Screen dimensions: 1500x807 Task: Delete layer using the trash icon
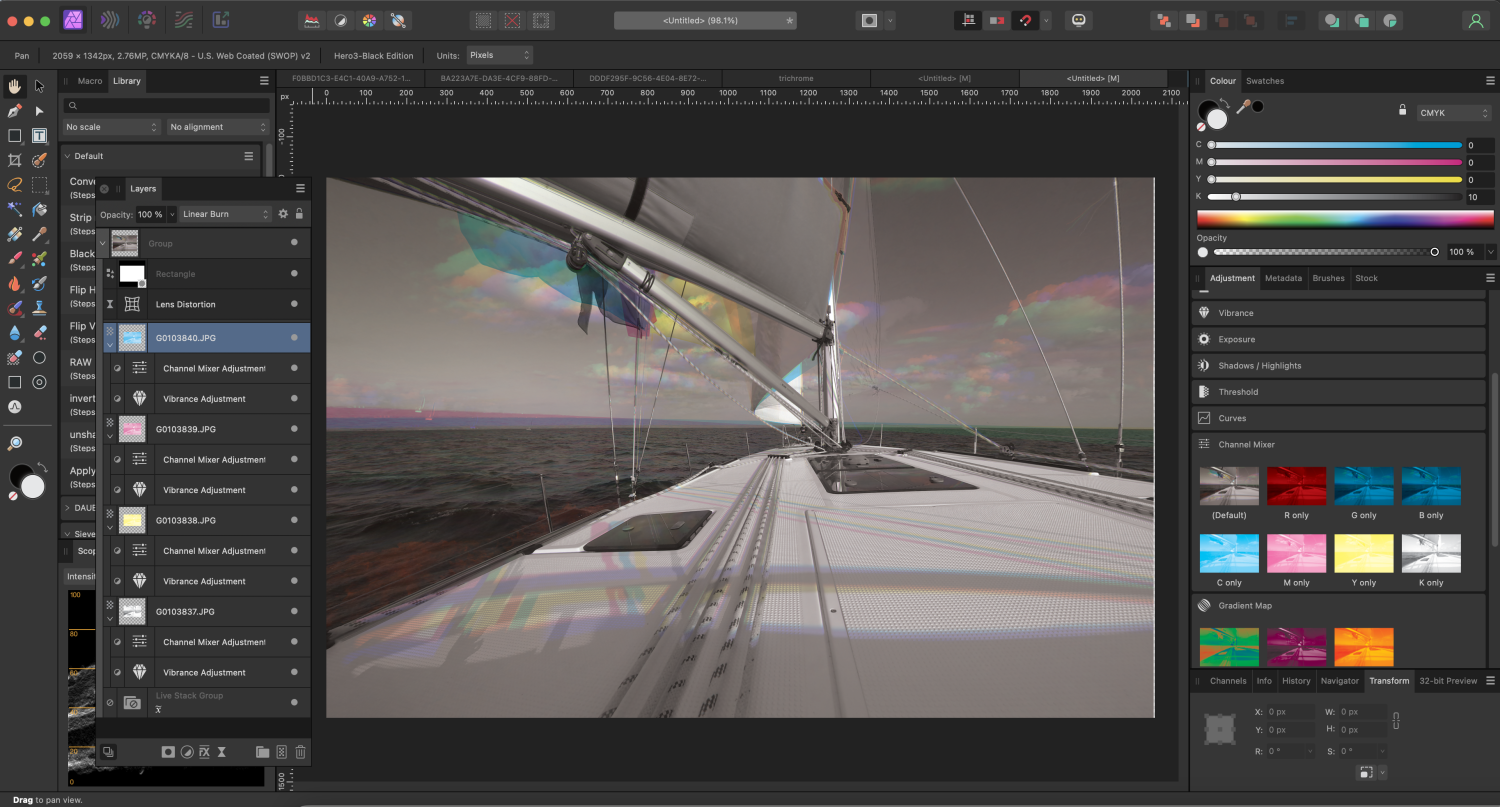[300, 752]
